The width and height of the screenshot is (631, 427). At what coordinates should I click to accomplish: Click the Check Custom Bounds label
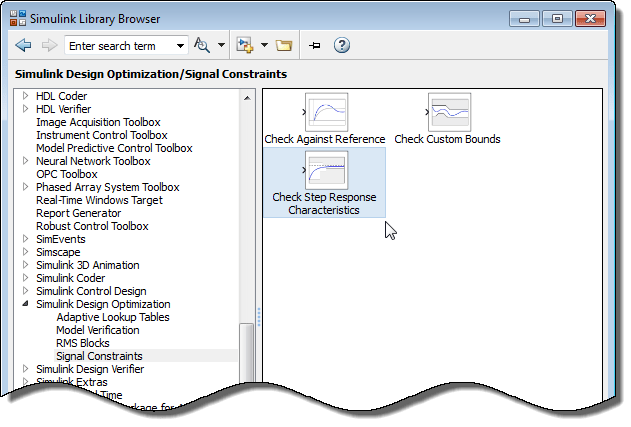click(447, 139)
